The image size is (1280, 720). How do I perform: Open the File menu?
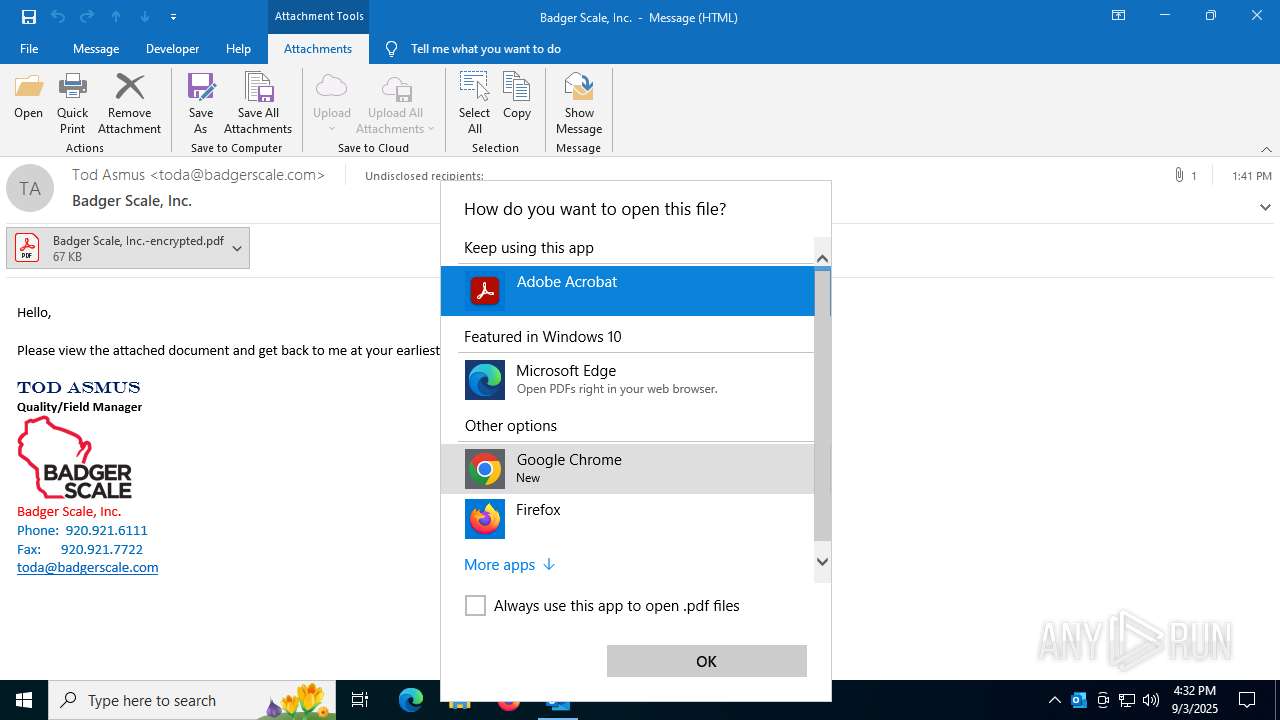[29, 49]
